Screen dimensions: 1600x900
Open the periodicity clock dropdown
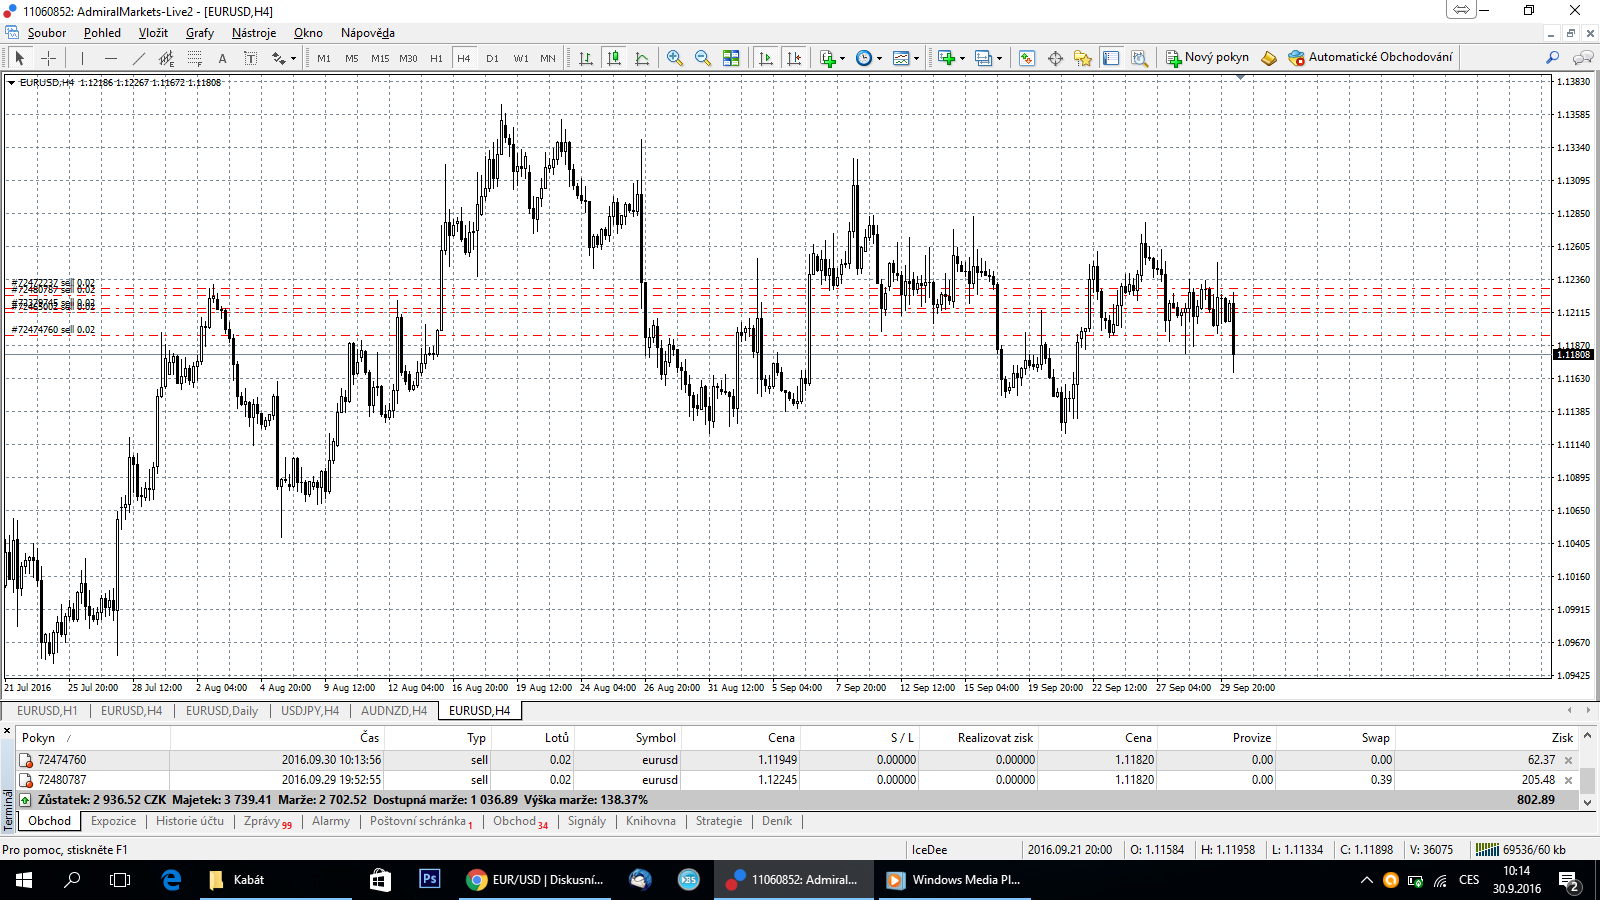[869, 58]
